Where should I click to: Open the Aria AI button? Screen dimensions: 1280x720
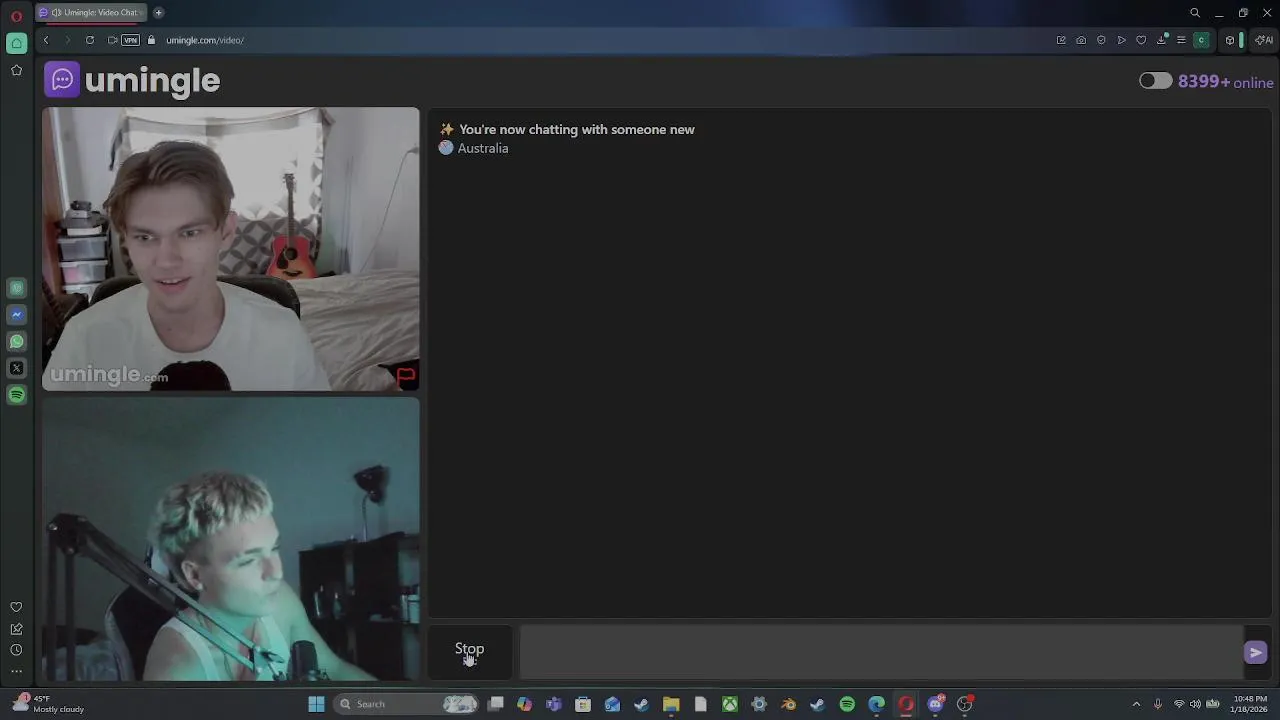click(1264, 40)
